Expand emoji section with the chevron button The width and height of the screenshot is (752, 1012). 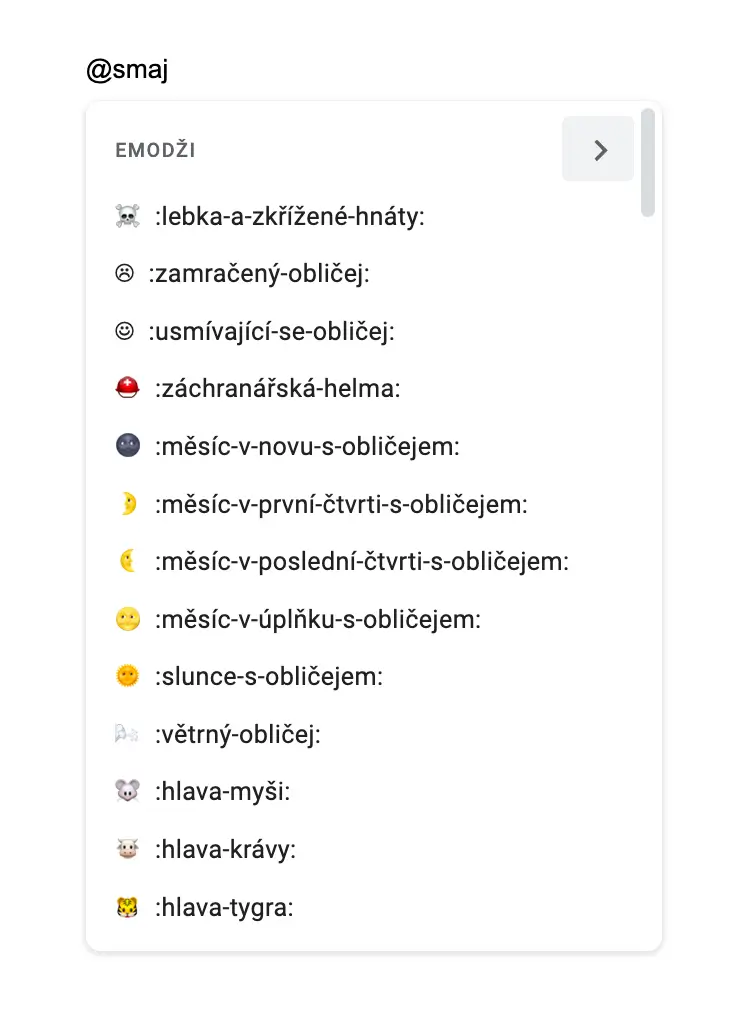point(598,150)
